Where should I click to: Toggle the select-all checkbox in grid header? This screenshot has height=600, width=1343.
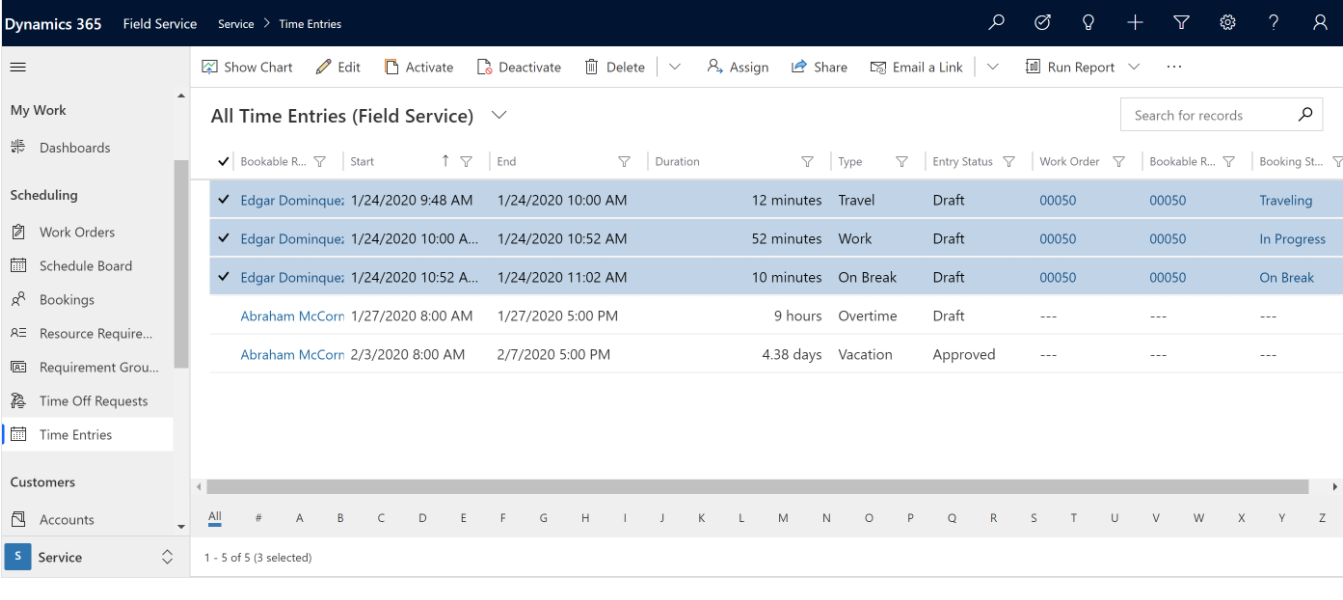coord(223,160)
